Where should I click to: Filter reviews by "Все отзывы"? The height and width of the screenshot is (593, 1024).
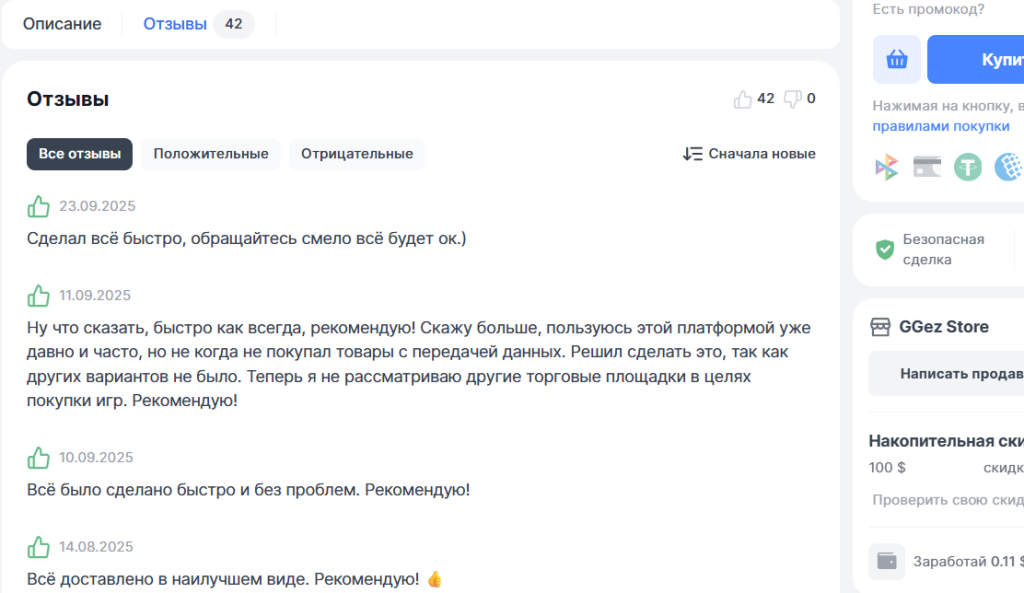79,154
